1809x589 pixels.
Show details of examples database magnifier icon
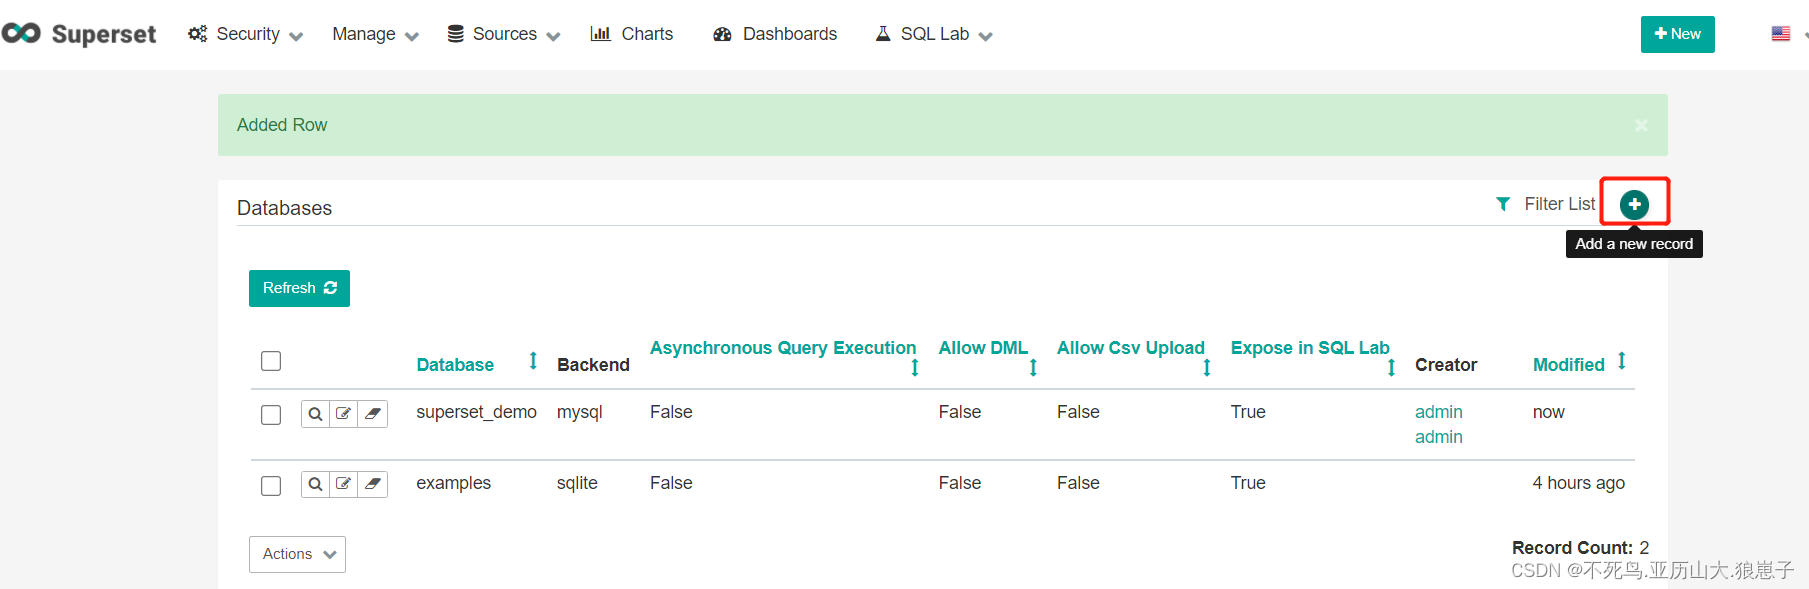pyautogui.click(x=315, y=485)
